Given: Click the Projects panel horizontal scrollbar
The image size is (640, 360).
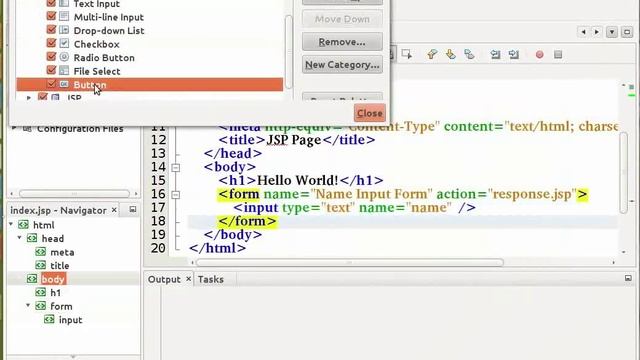Looking at the screenshot, I should coord(74,193).
